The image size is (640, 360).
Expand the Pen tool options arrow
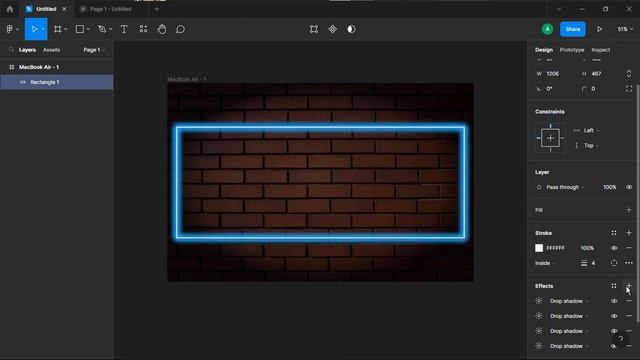click(x=110, y=29)
